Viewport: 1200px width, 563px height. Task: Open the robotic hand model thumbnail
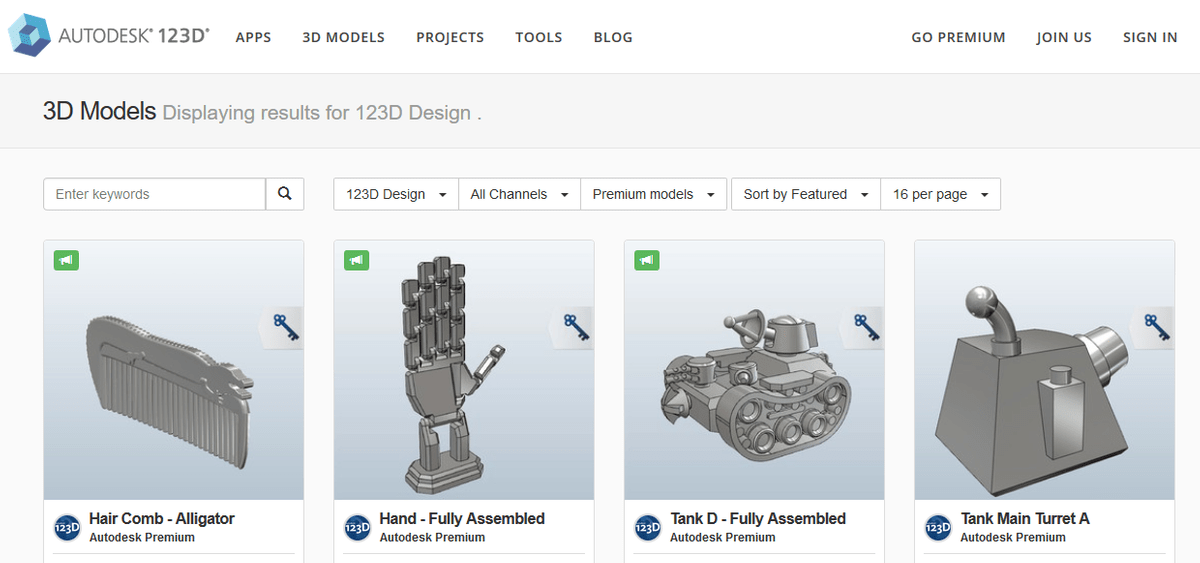464,370
